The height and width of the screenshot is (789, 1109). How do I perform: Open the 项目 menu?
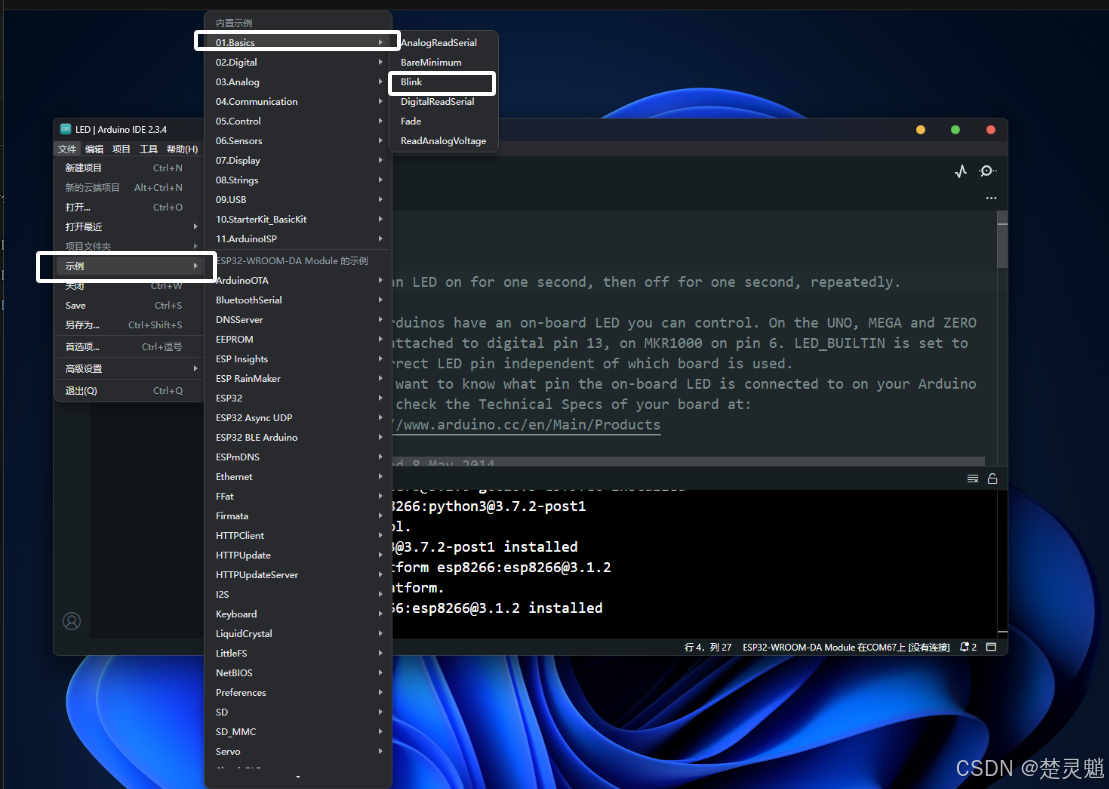click(122, 149)
